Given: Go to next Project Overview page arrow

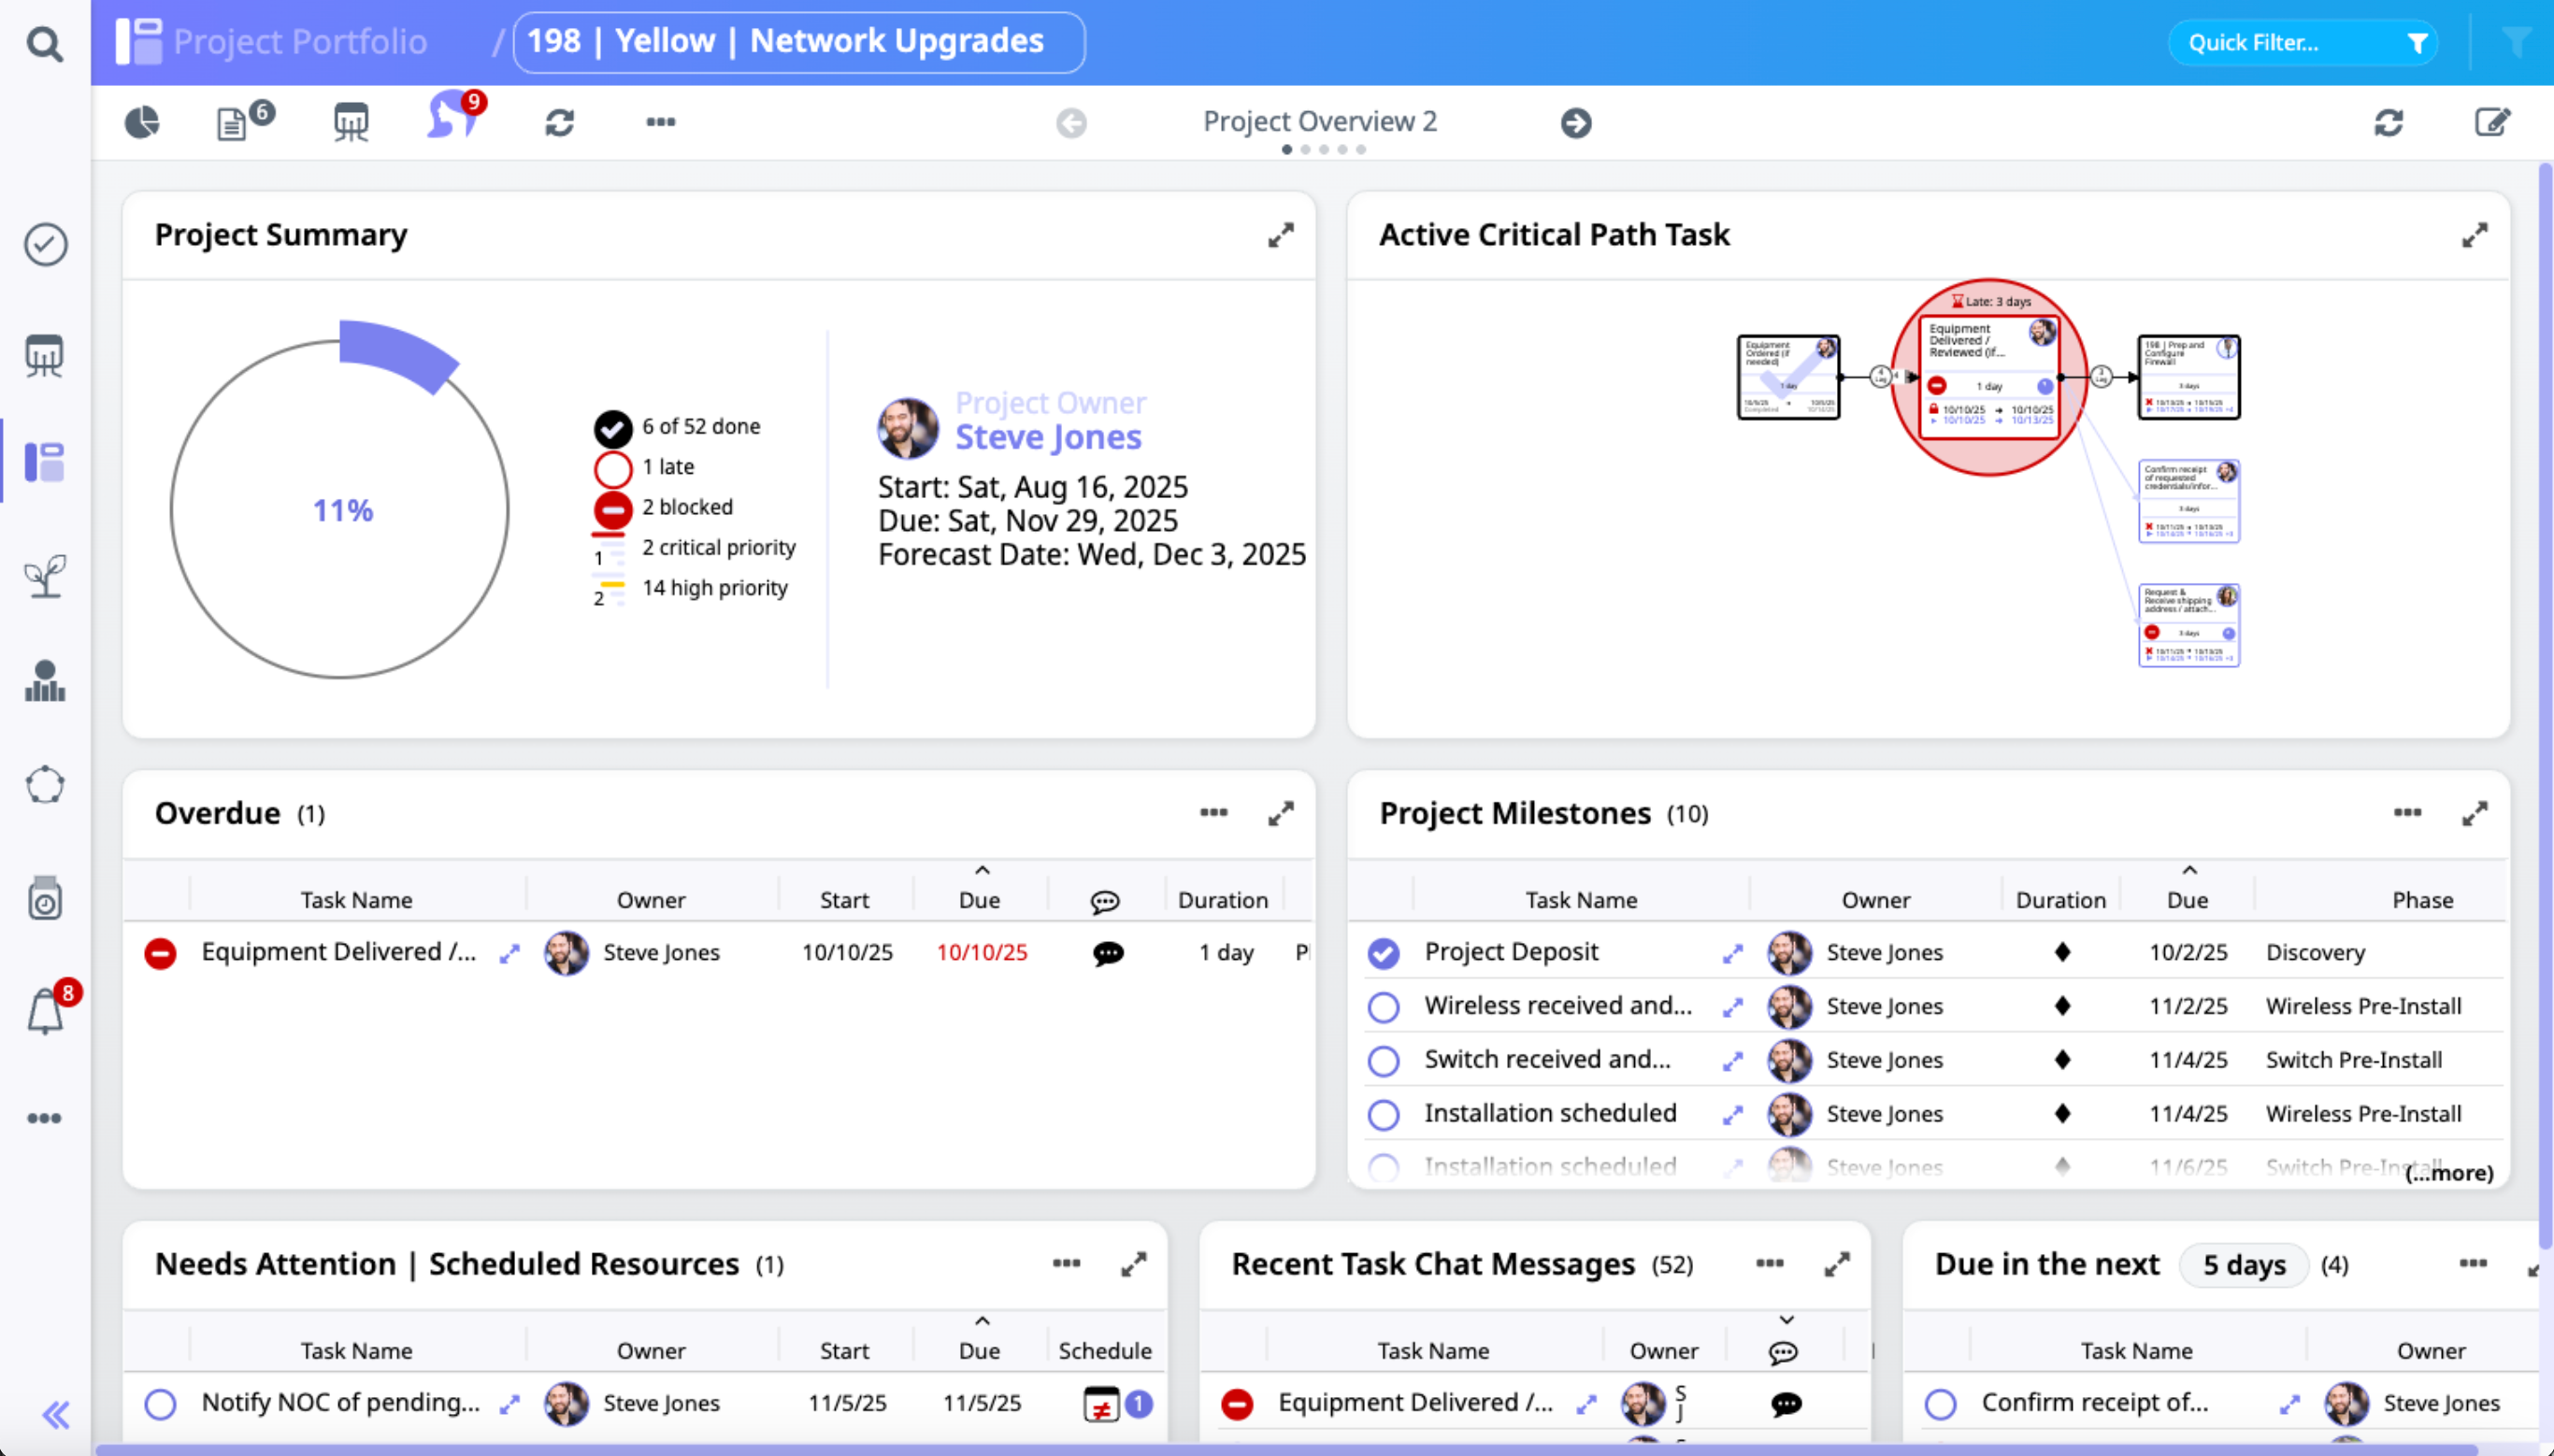Looking at the screenshot, I should coord(1575,123).
